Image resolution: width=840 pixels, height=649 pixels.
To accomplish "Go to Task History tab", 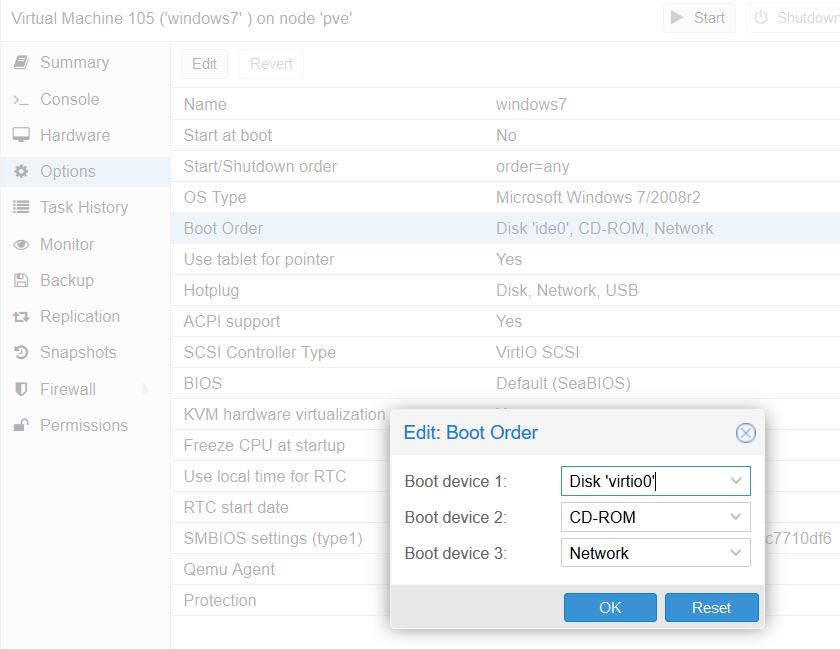I will pyautogui.click(x=85, y=207).
